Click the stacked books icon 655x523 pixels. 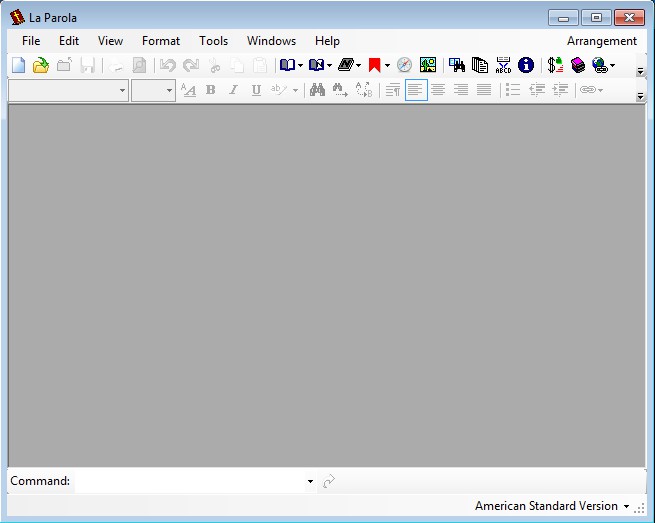coord(578,65)
